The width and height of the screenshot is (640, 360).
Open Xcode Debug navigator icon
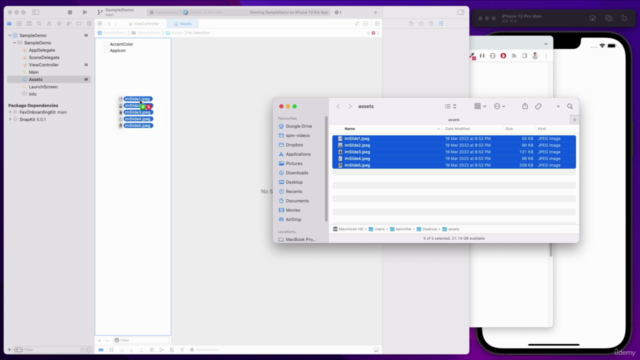pos(69,24)
